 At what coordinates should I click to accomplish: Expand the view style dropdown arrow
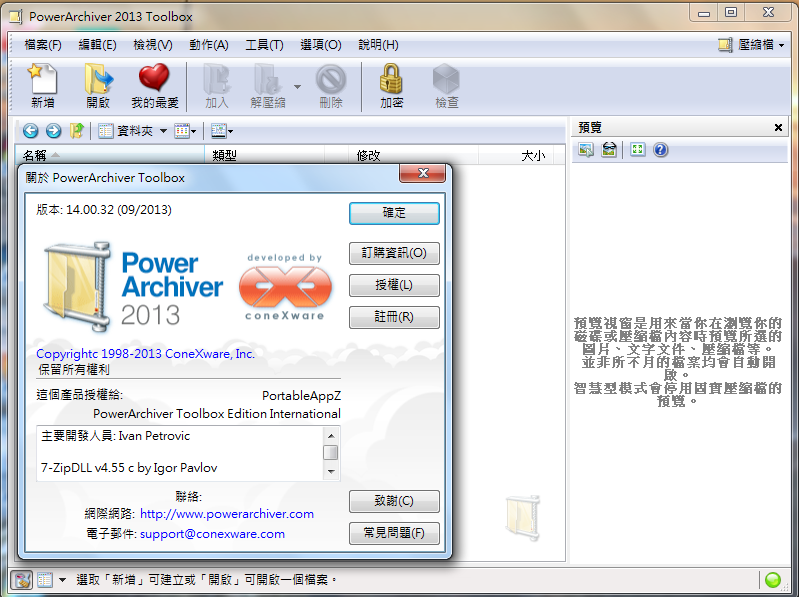pyautogui.click(x=194, y=131)
